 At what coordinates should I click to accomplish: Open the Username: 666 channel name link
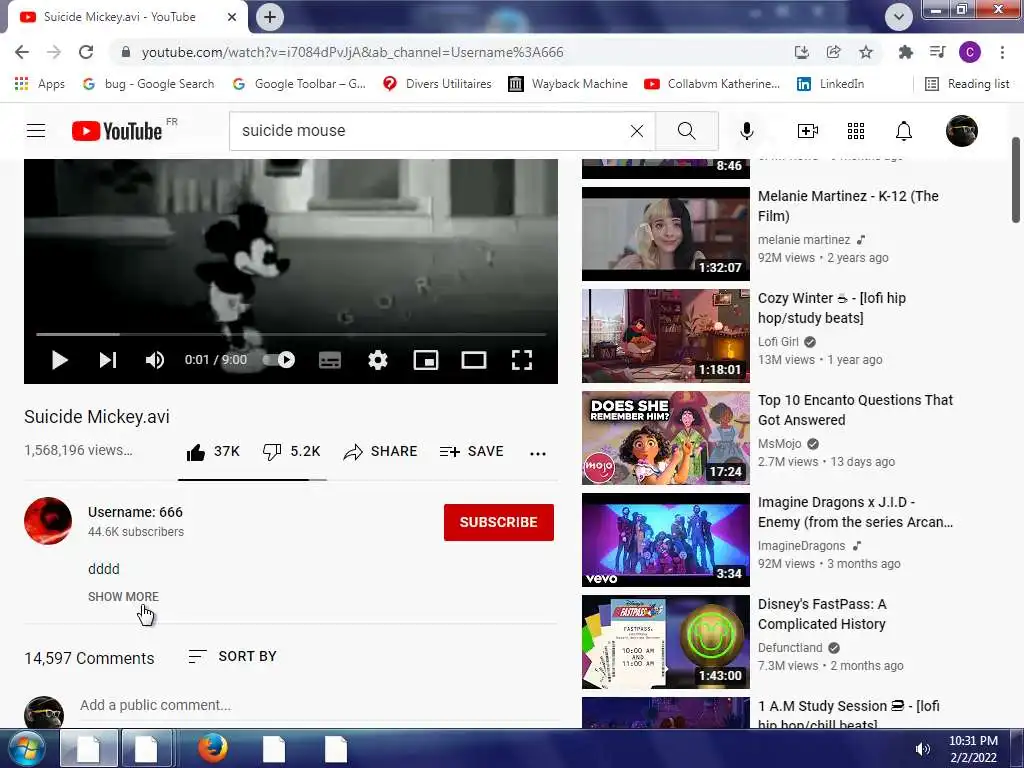(x=135, y=512)
